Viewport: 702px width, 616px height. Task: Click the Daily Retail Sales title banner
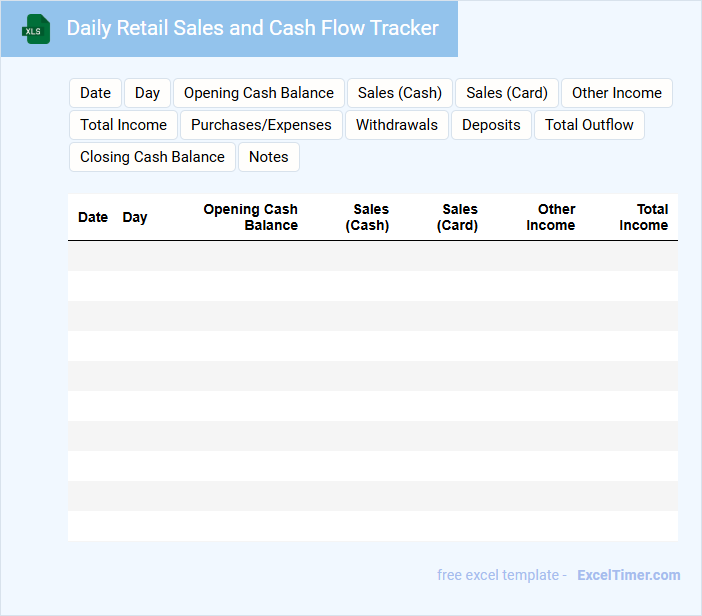click(x=252, y=29)
